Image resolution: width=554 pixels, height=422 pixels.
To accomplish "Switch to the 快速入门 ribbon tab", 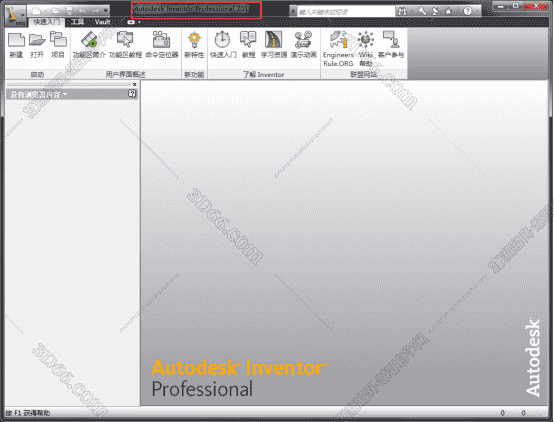I will (46, 22).
